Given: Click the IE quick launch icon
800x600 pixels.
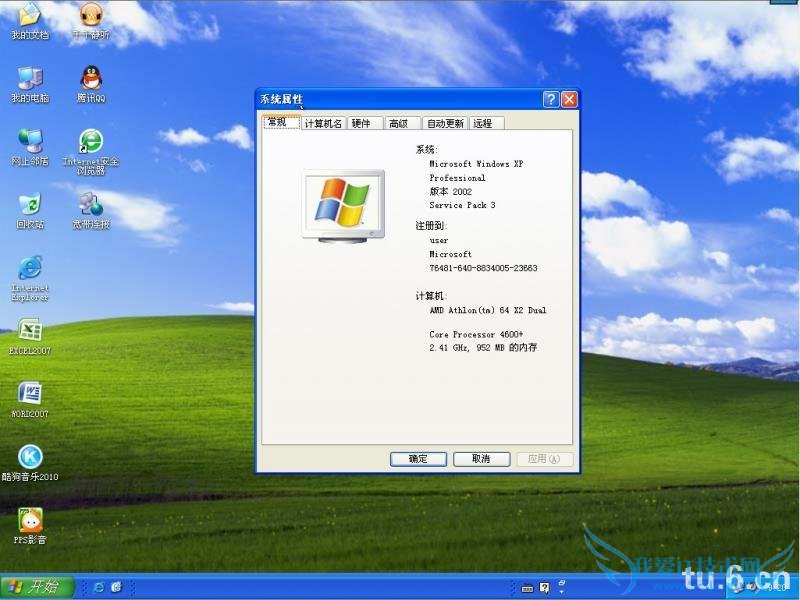Looking at the screenshot, I should (99, 587).
